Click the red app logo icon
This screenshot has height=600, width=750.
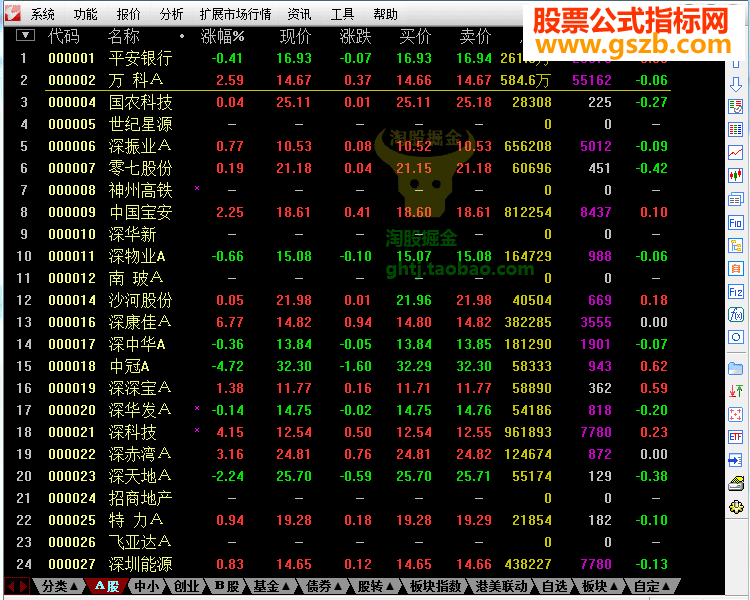(13, 13)
